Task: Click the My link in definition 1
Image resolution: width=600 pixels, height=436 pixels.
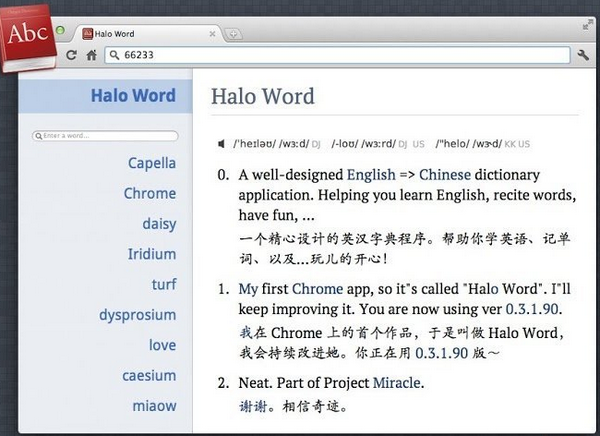Action: coord(248,289)
